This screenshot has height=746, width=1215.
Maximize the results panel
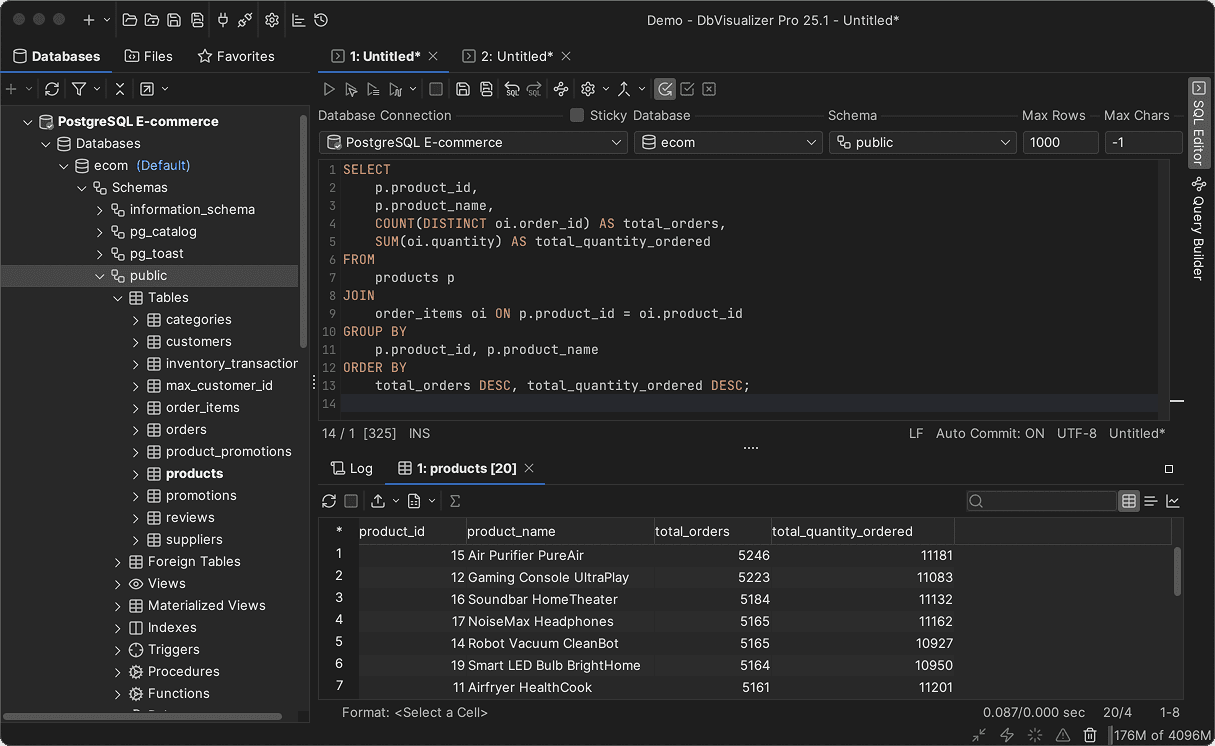click(1168, 467)
